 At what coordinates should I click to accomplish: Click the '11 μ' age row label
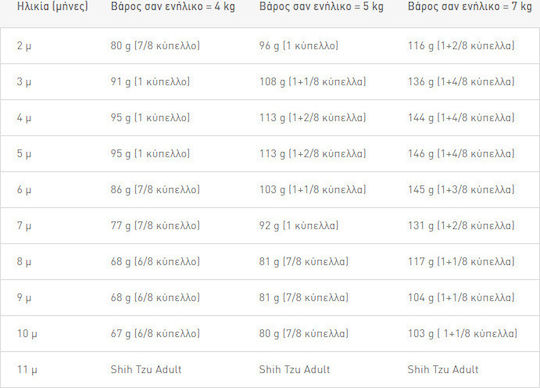pyautogui.click(x=27, y=370)
